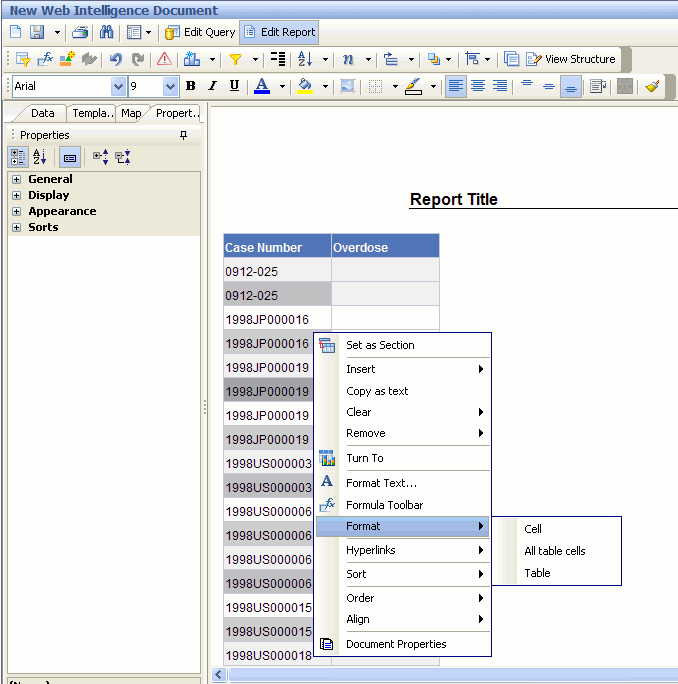Expand the General properties group
Screen dimensions: 678x684
[17, 179]
